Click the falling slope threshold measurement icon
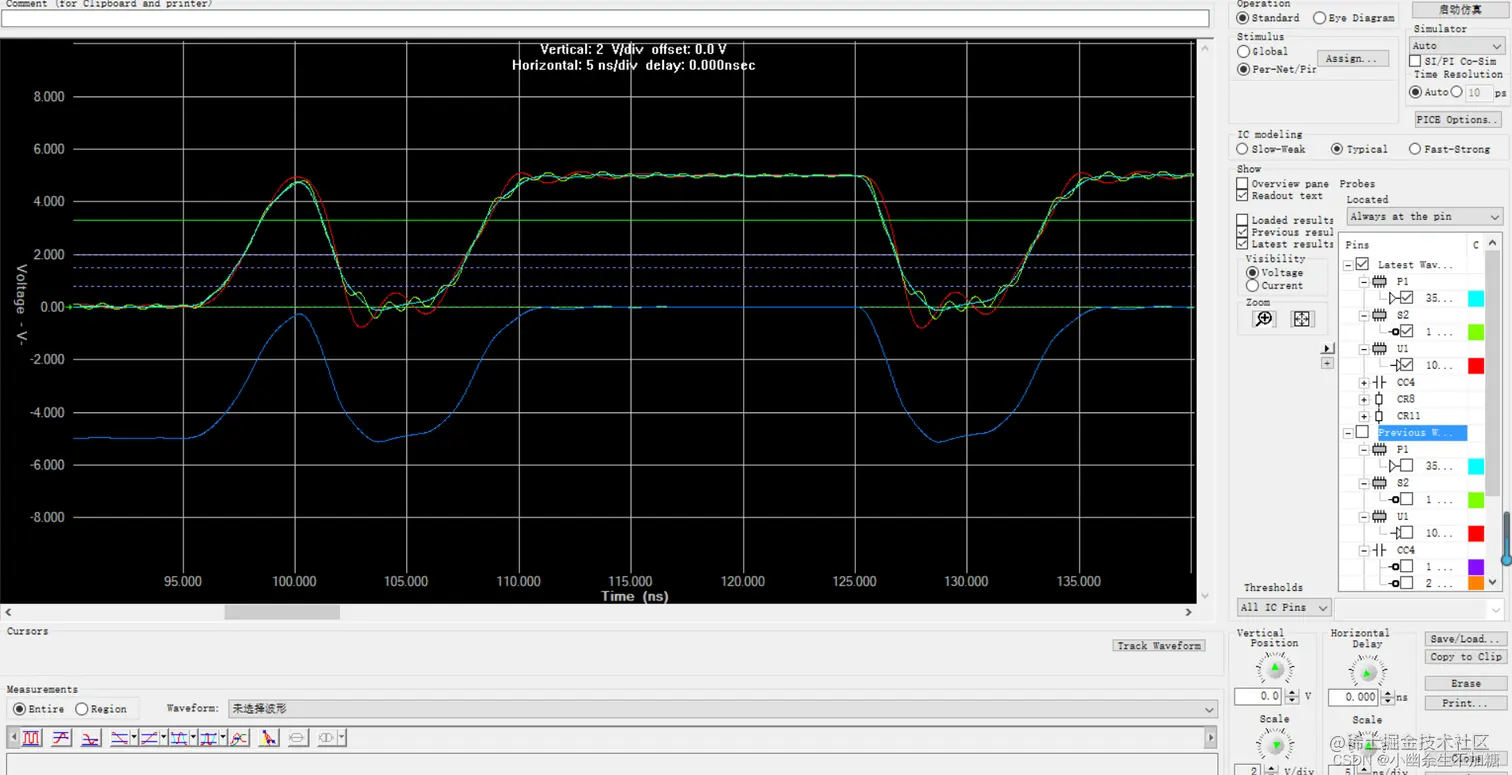The image size is (1512, 775). [120, 738]
